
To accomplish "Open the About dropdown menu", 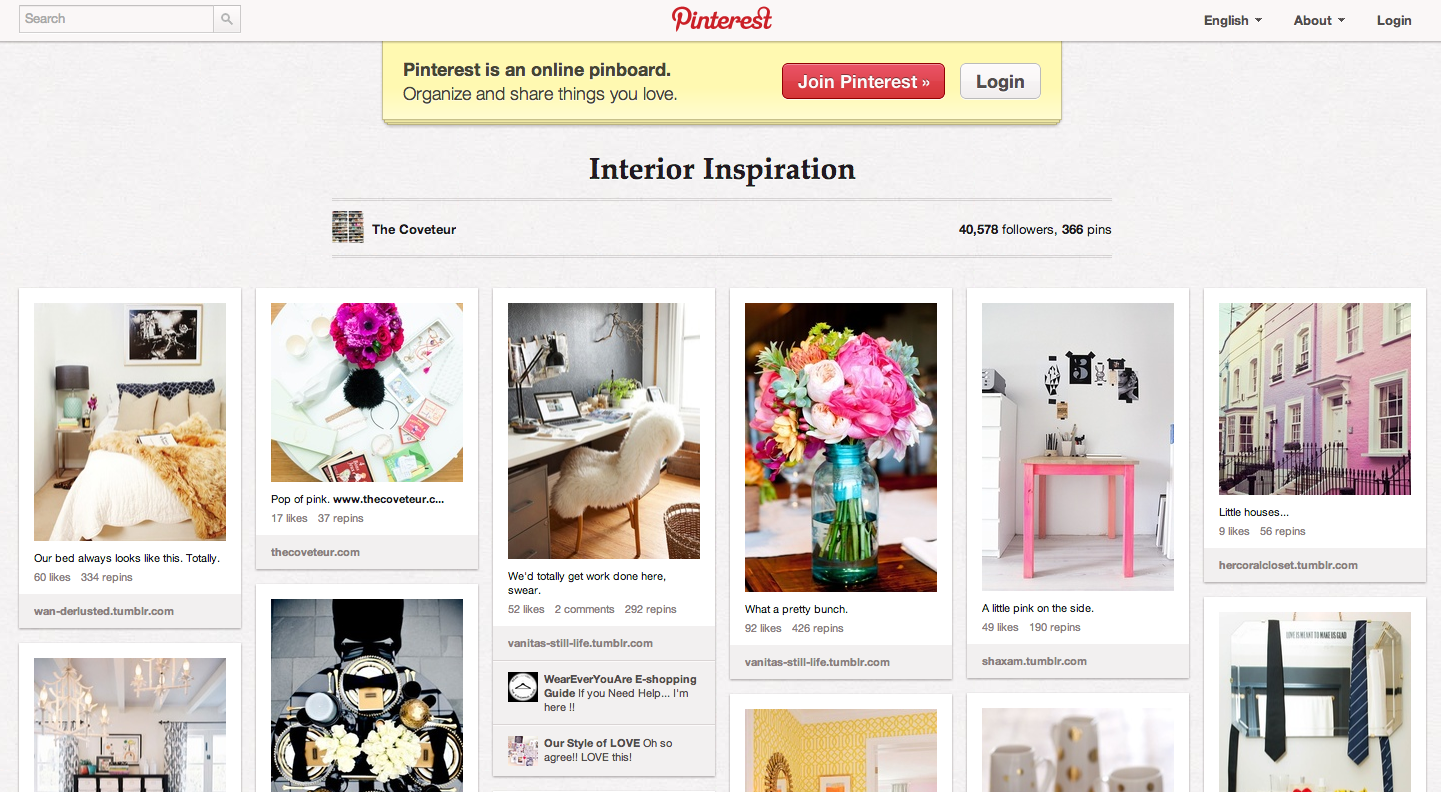I will click(1319, 20).
